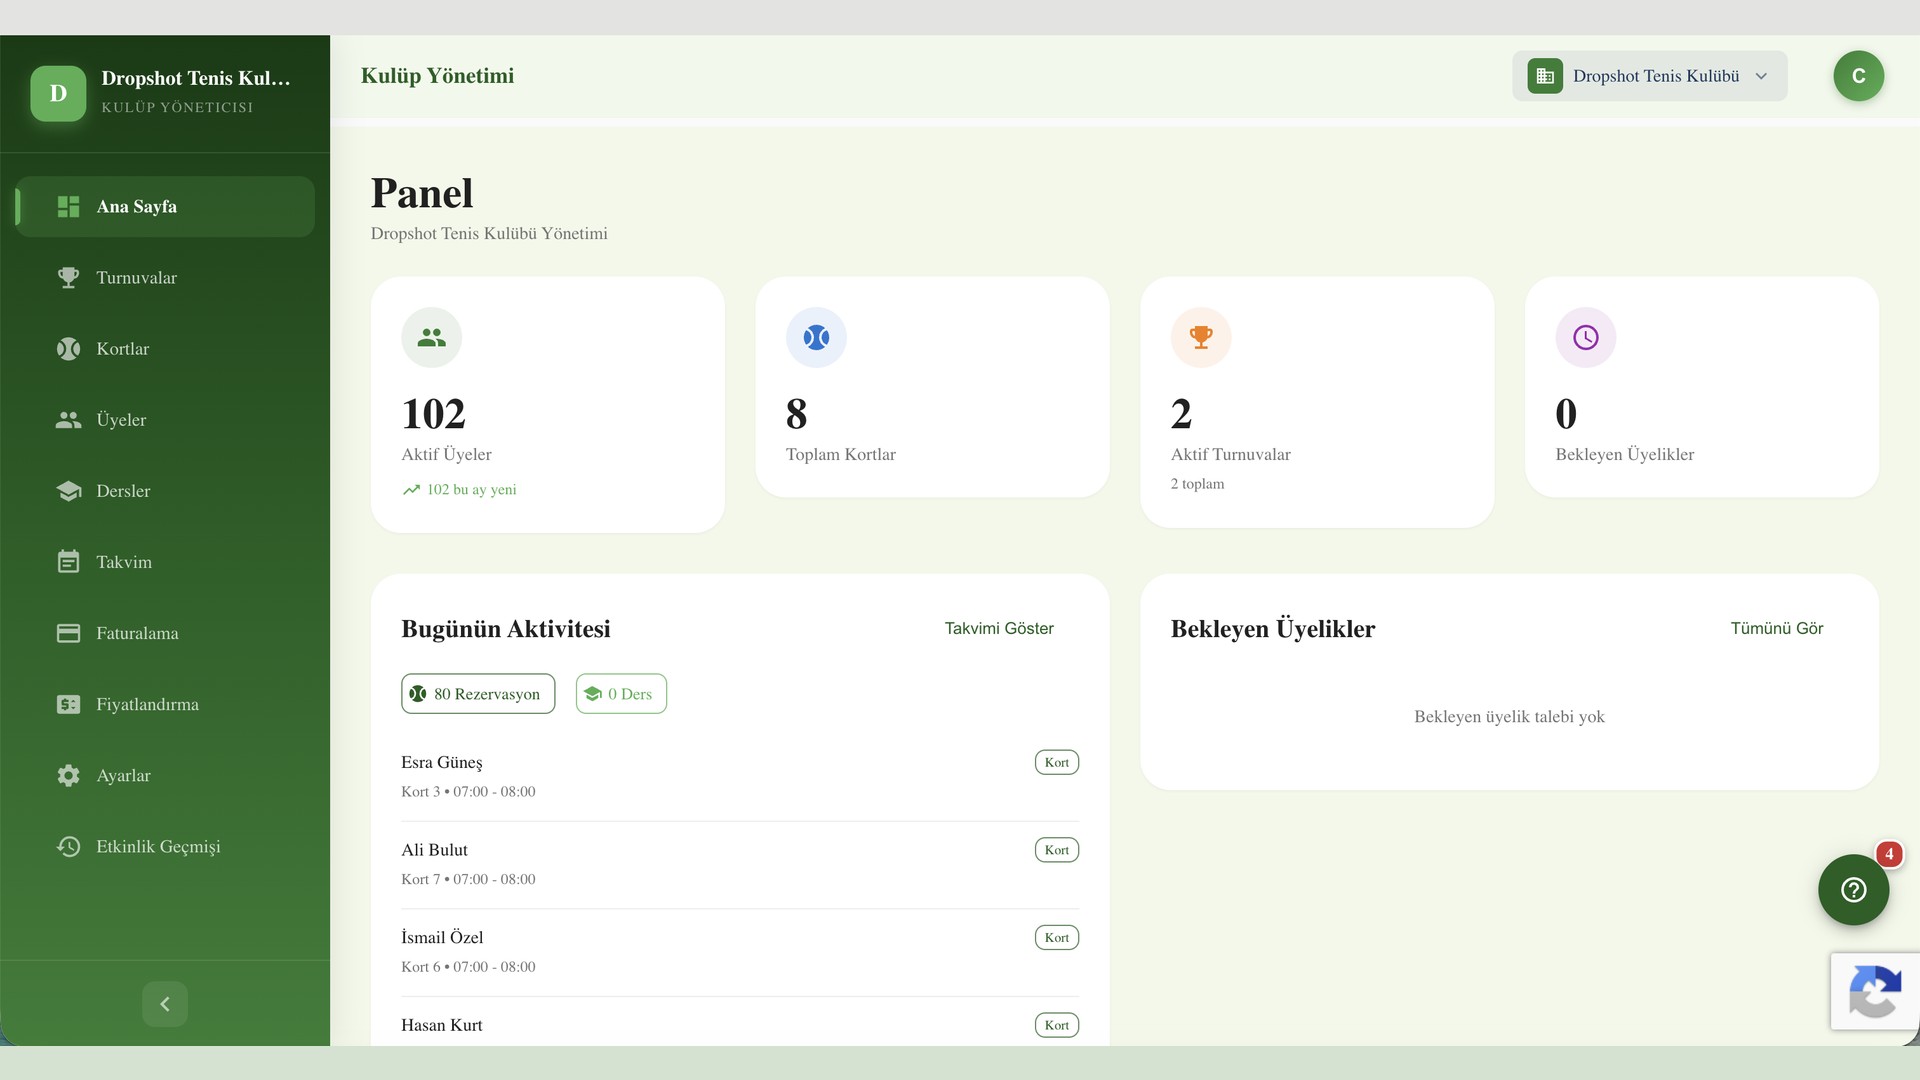Collapse the sidebar with the chevron button
The width and height of the screenshot is (1920, 1080).
tap(165, 1003)
